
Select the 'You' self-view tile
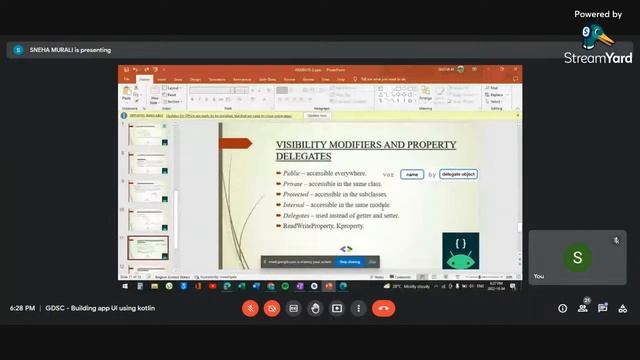(x=577, y=257)
